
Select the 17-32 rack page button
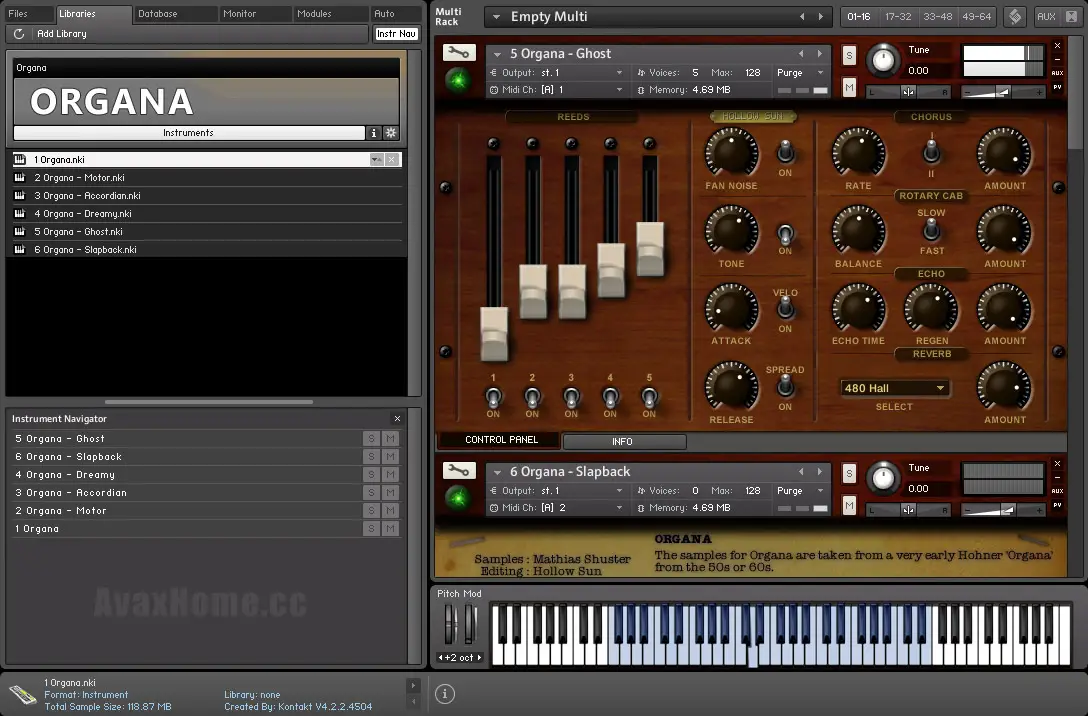coord(898,16)
